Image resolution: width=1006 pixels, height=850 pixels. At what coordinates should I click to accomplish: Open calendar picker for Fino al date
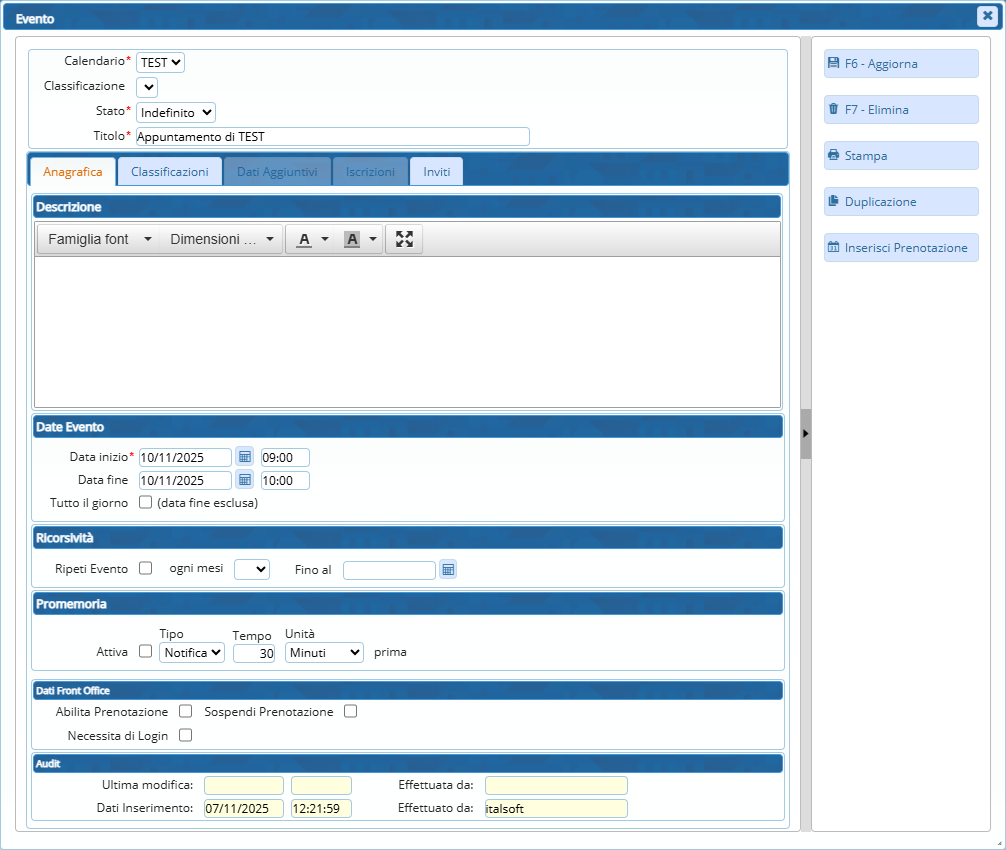click(x=448, y=570)
